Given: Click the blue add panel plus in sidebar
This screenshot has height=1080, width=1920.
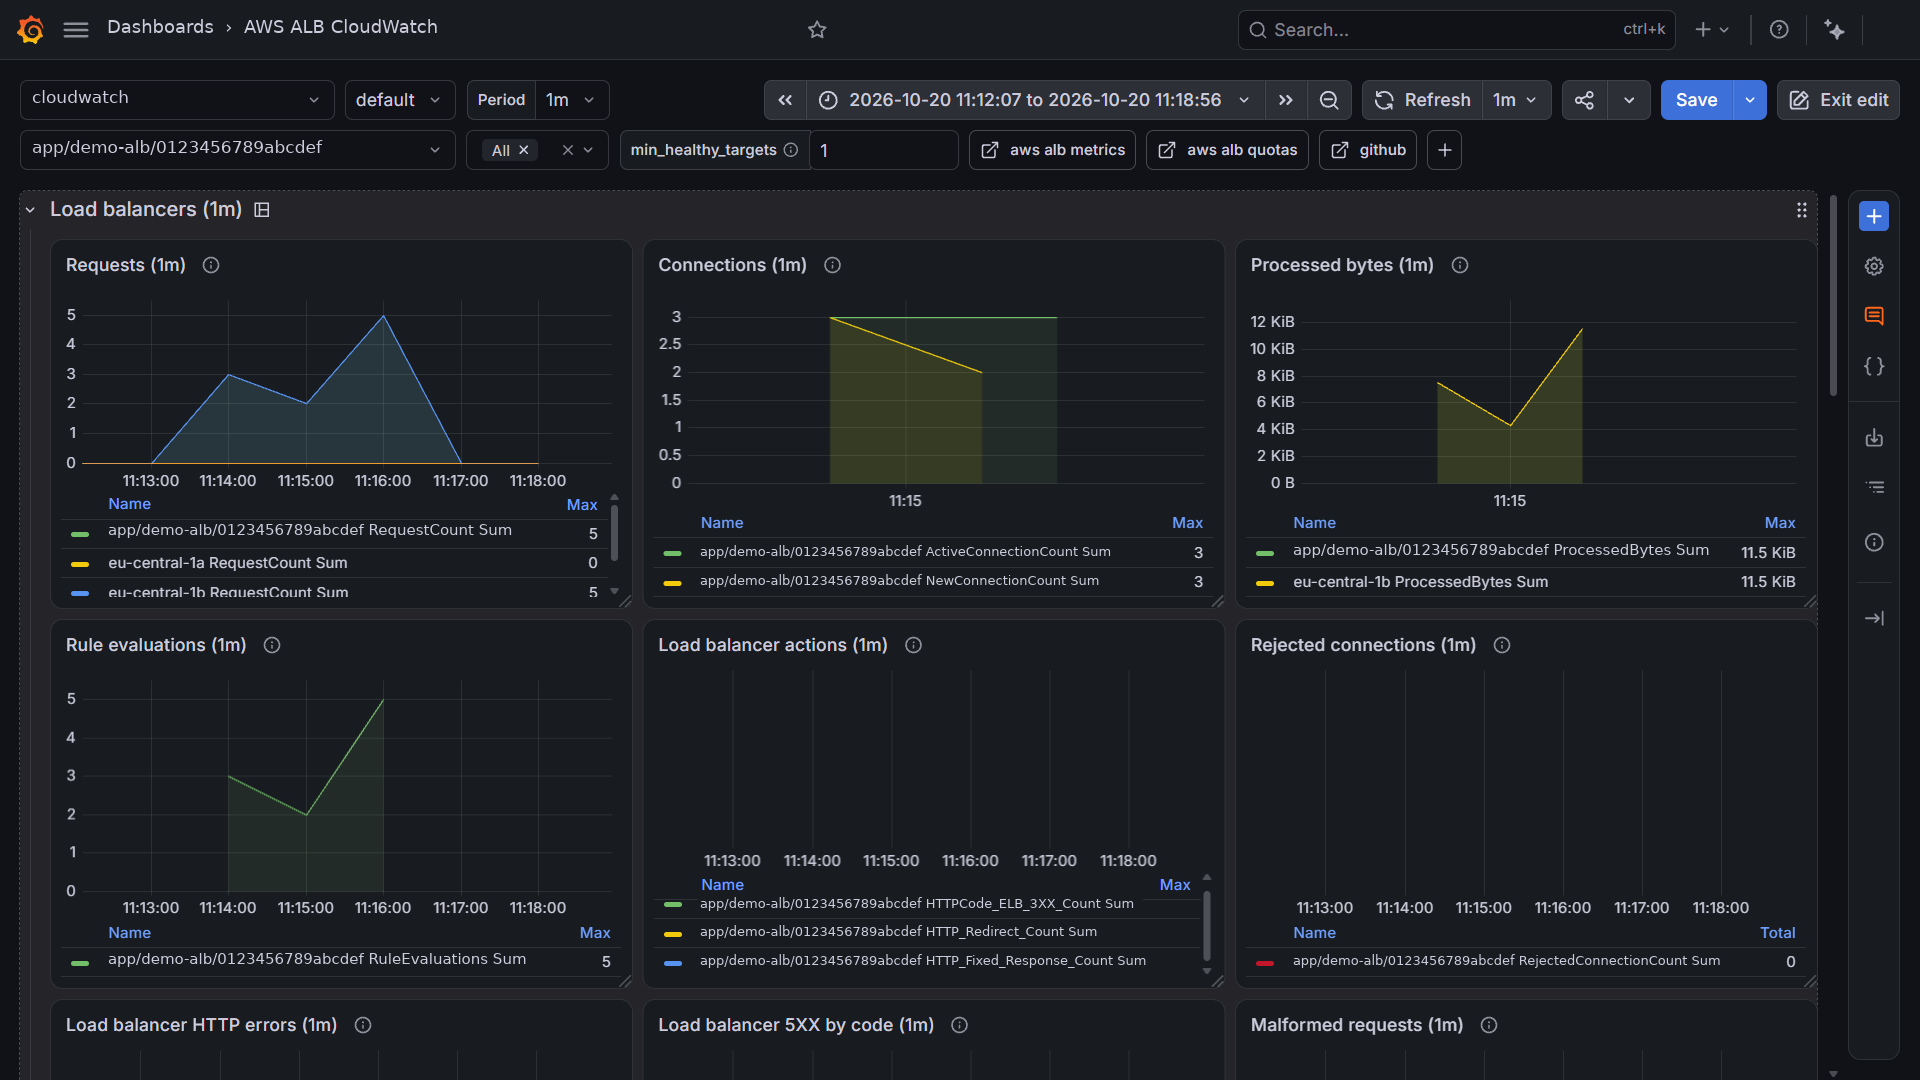Looking at the screenshot, I should click(1874, 216).
